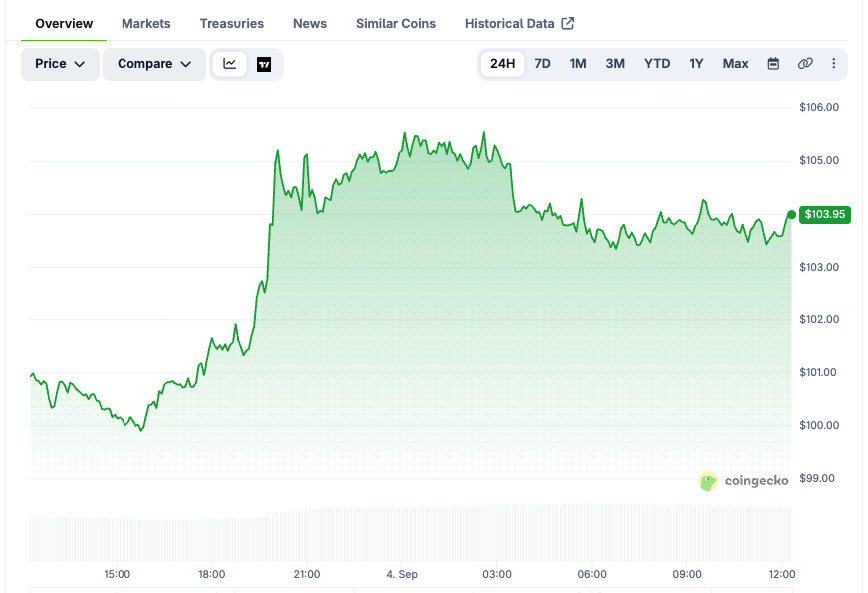This screenshot has width=868, height=593.
Task: Click the 12:00 time axis label
Action: [x=782, y=574]
